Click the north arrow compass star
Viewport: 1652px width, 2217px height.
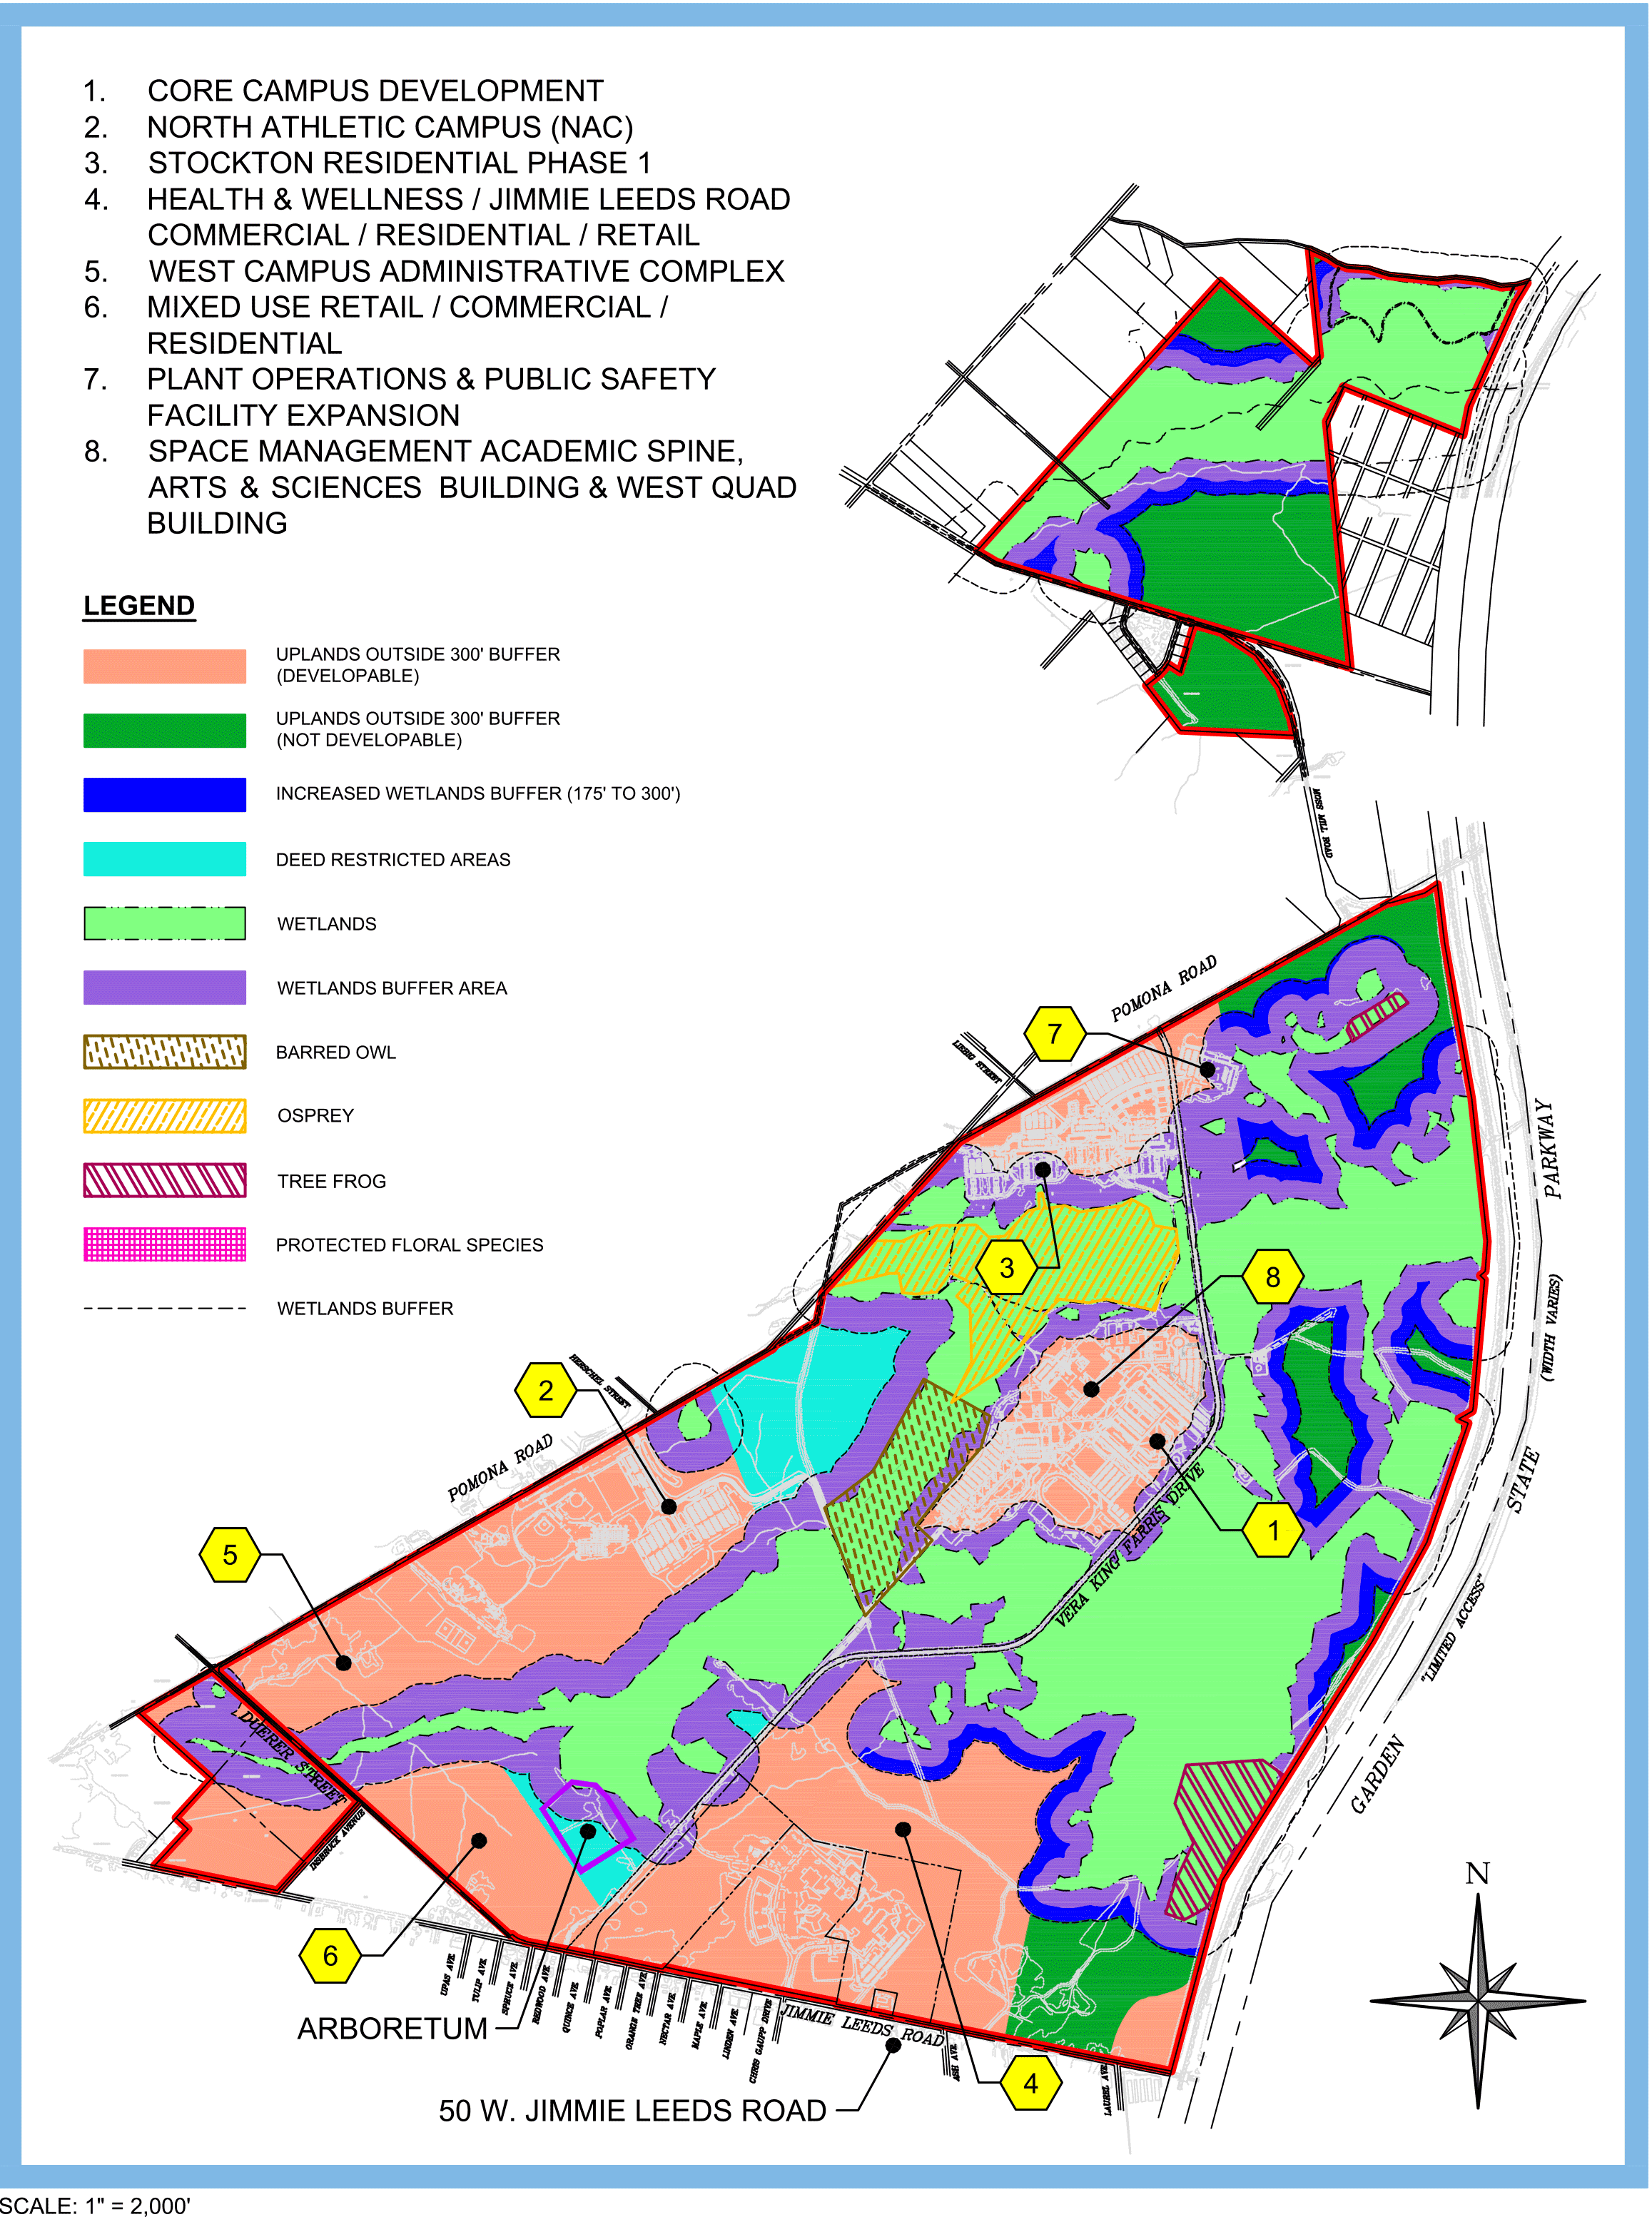point(1477,2001)
